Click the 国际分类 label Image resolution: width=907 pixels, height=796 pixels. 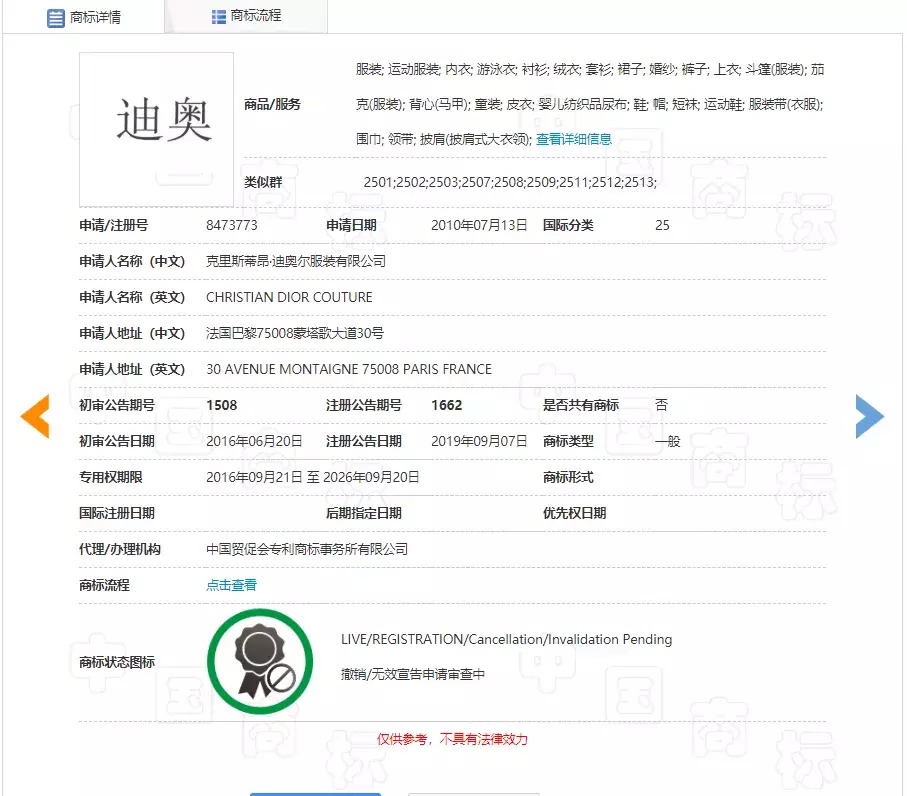568,225
